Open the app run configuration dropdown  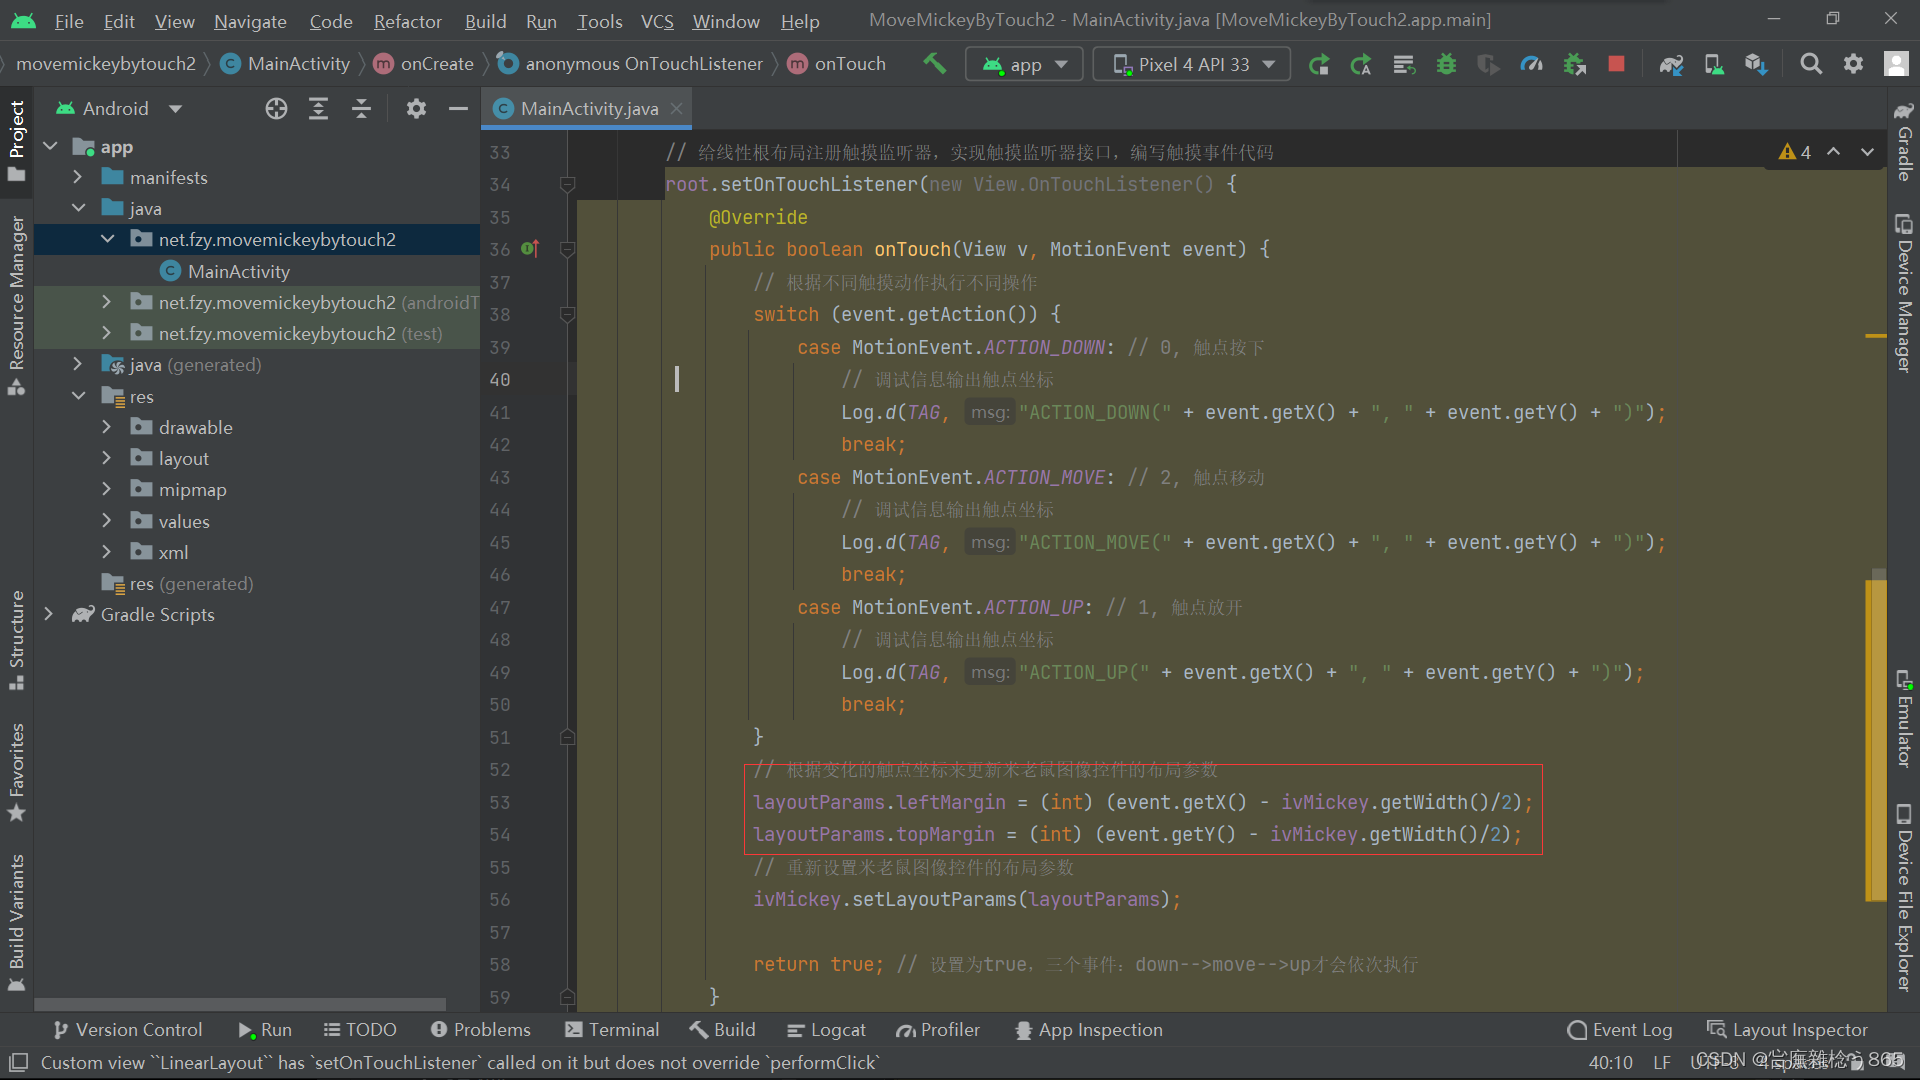click(1024, 65)
